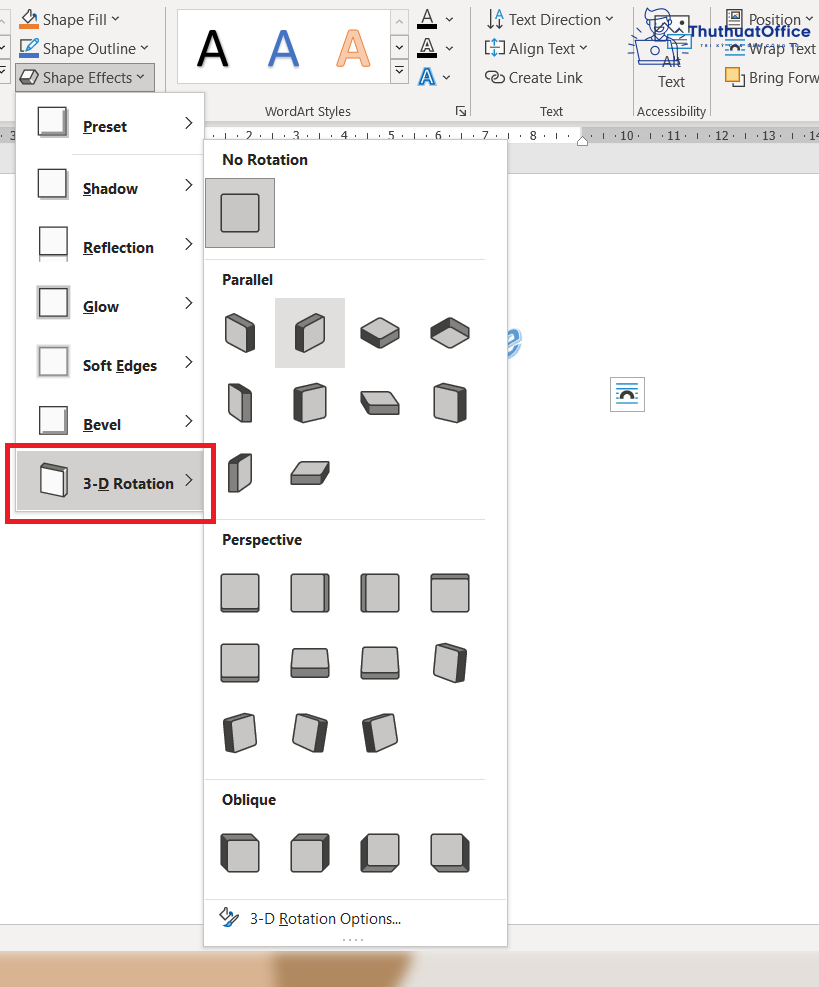Image resolution: width=819 pixels, height=987 pixels.
Task: Apply the orange outline WordArt style
Action: click(353, 48)
